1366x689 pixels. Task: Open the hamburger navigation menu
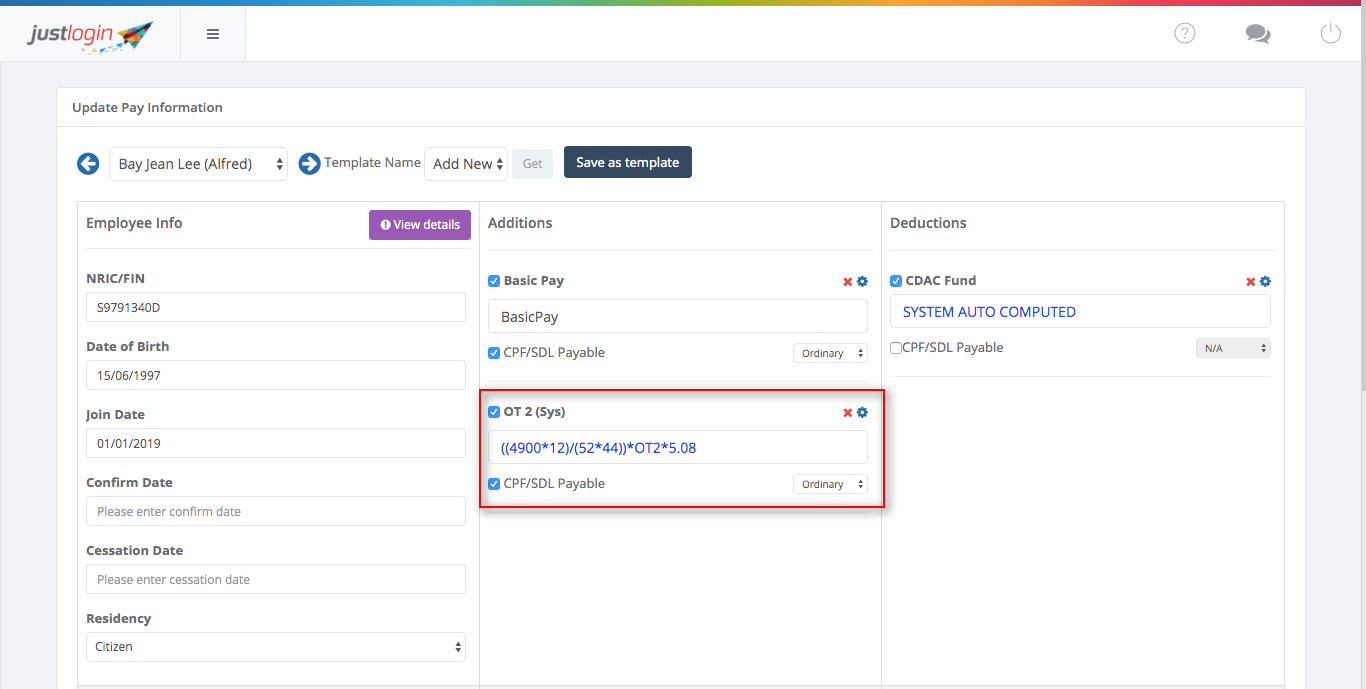[213, 34]
